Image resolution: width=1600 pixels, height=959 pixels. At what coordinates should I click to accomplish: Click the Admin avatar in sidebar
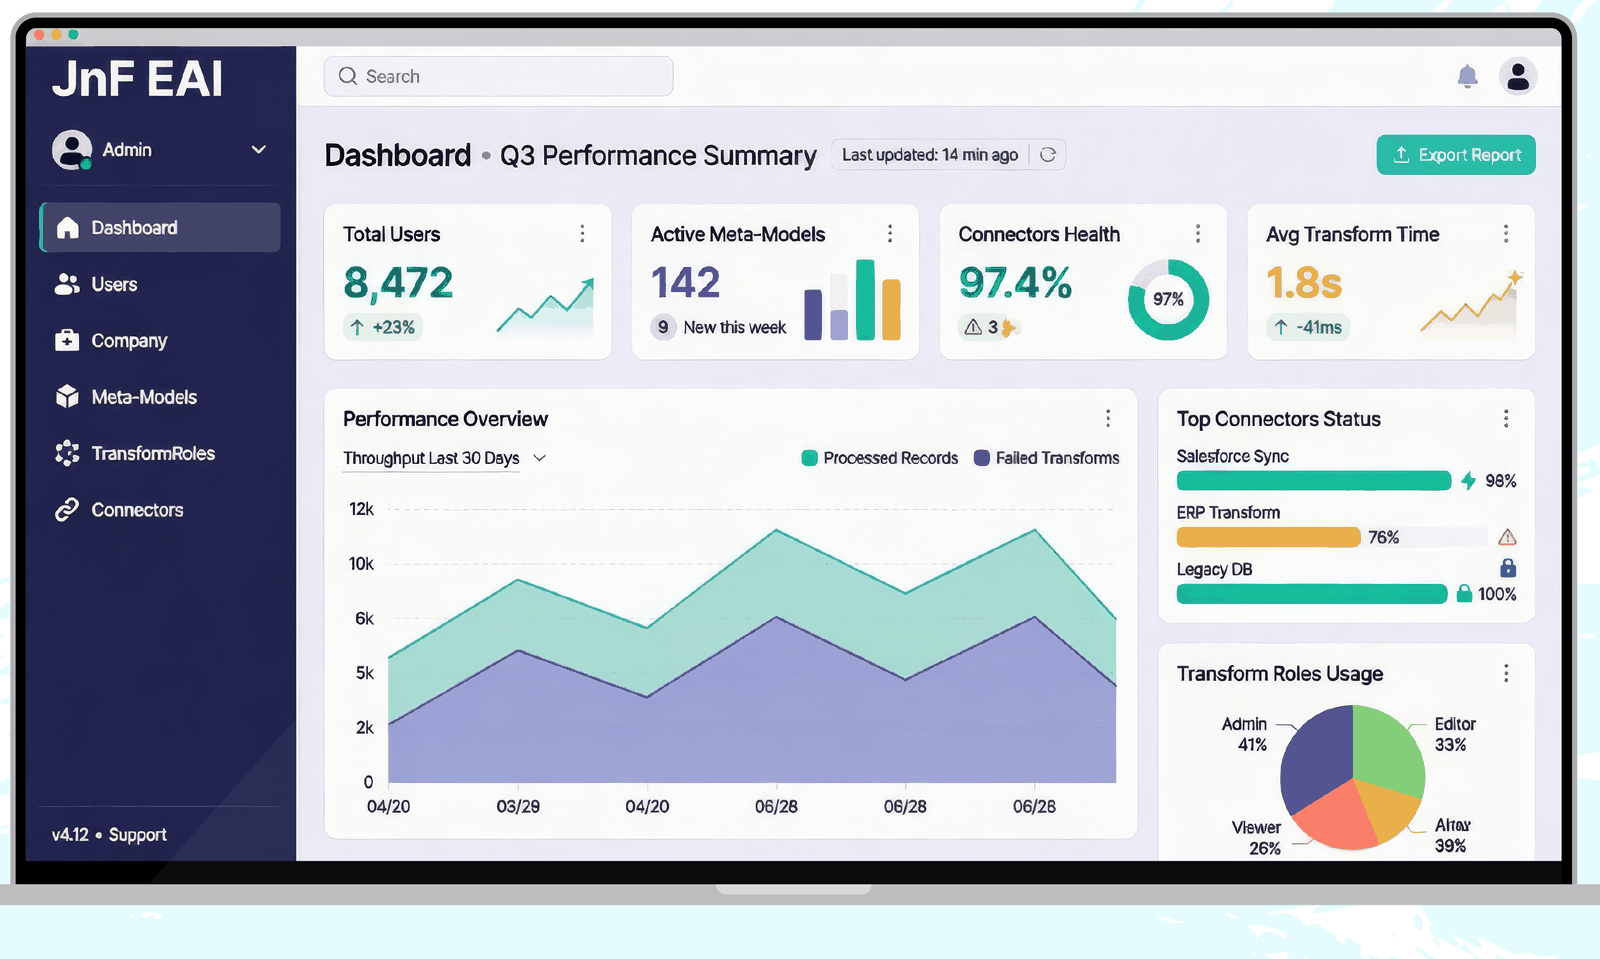coord(72,150)
